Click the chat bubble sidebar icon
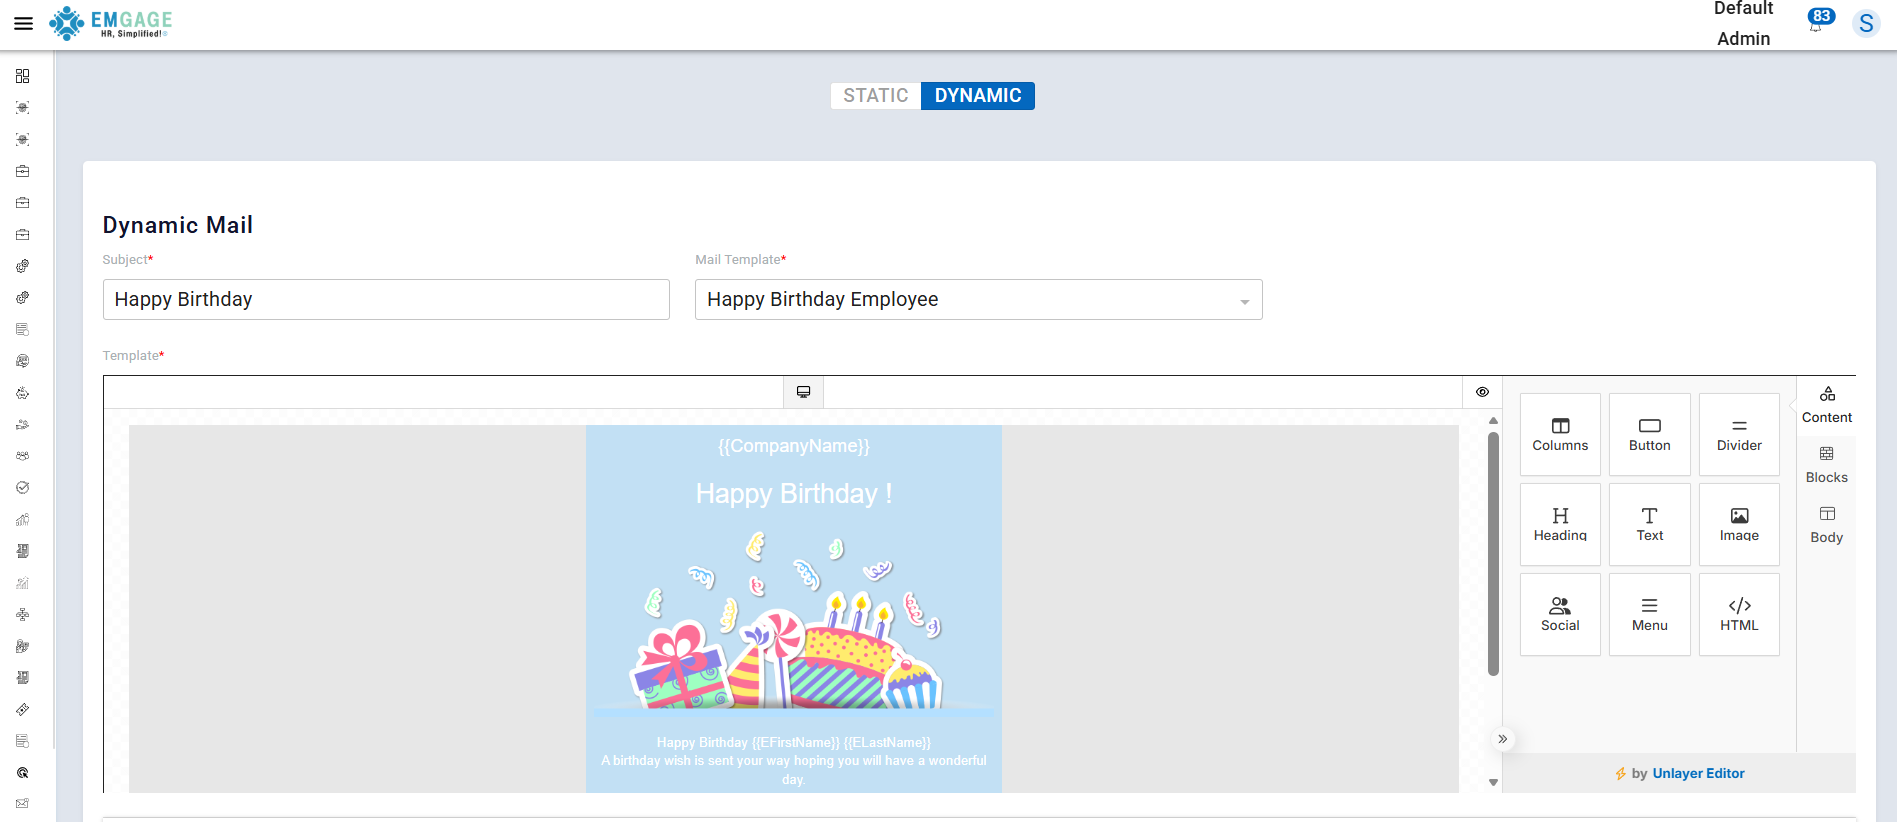This screenshot has height=822, width=1897. pos(22,361)
